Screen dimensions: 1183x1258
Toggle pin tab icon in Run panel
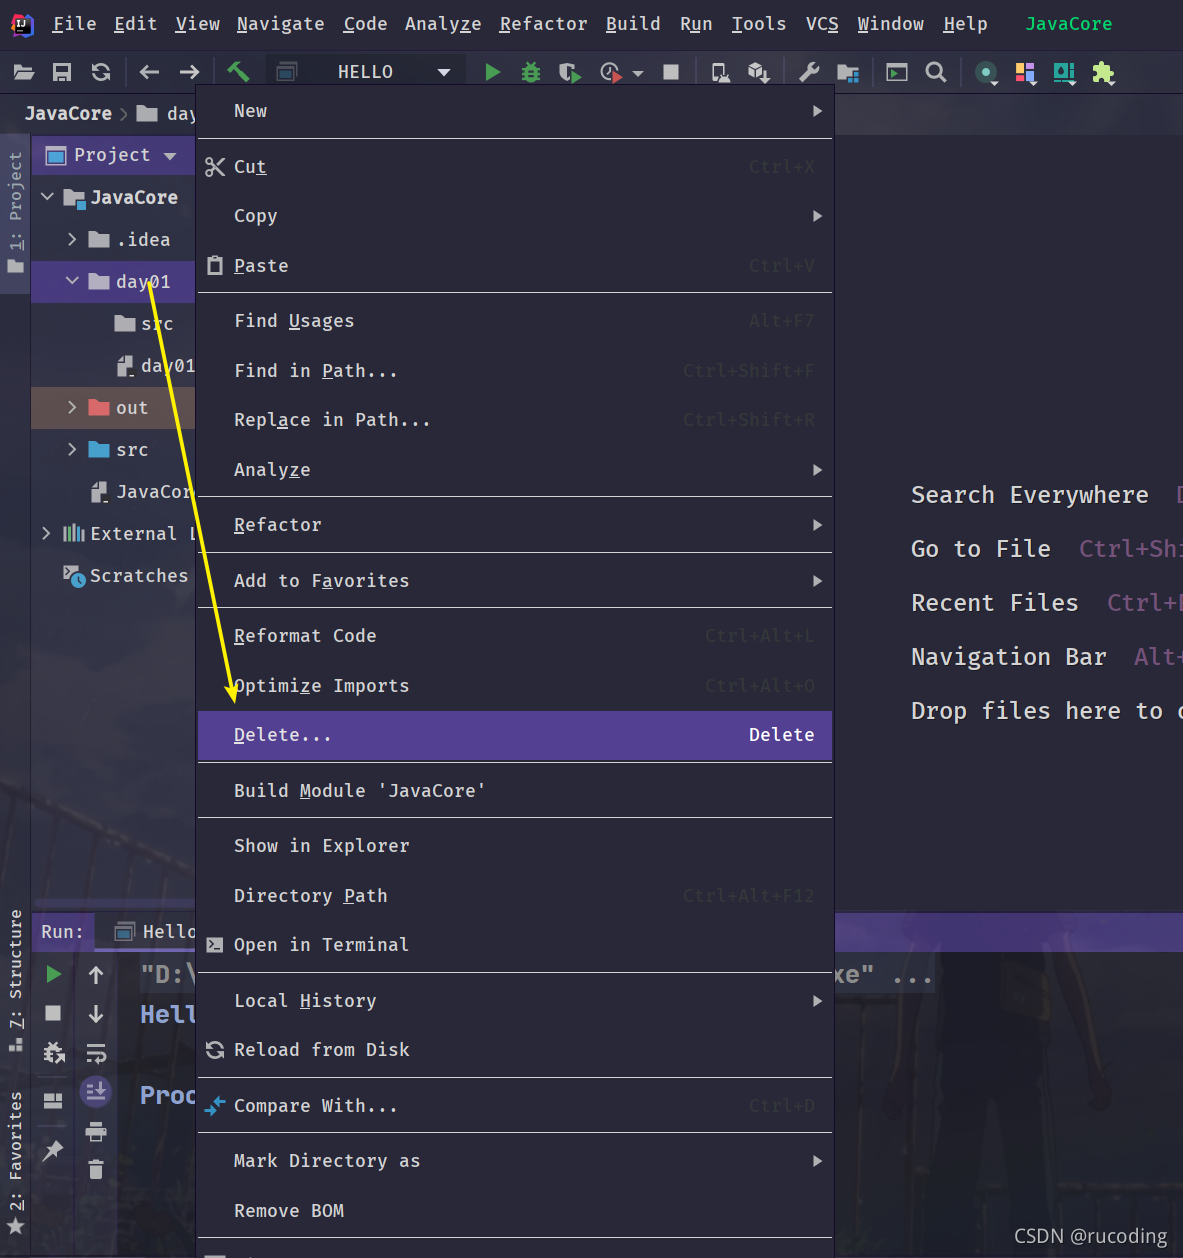coord(53,1151)
